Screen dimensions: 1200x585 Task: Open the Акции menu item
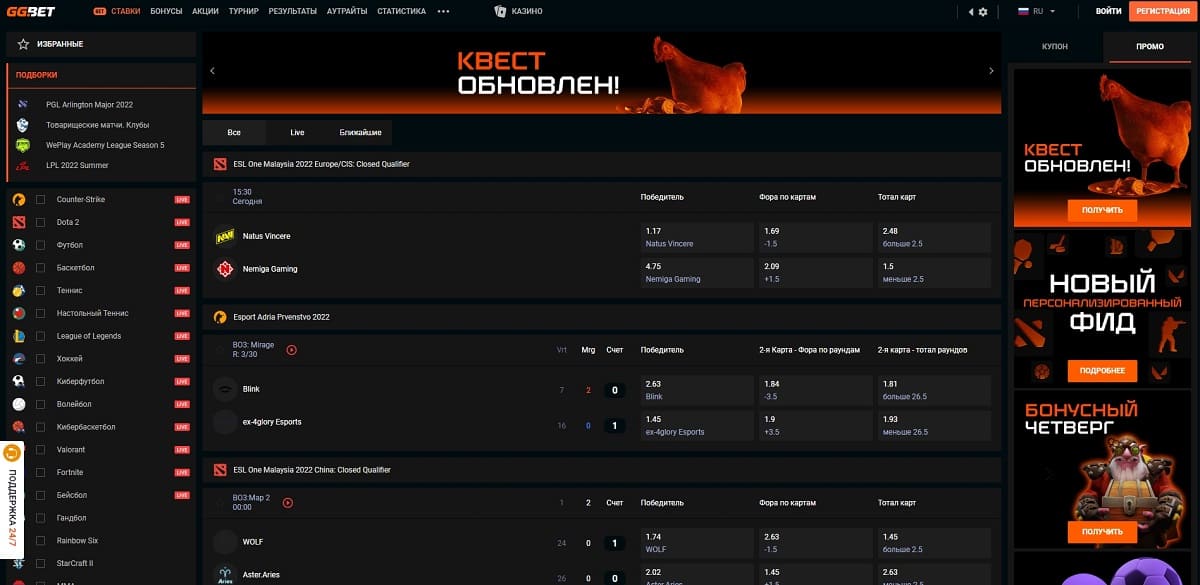point(205,11)
